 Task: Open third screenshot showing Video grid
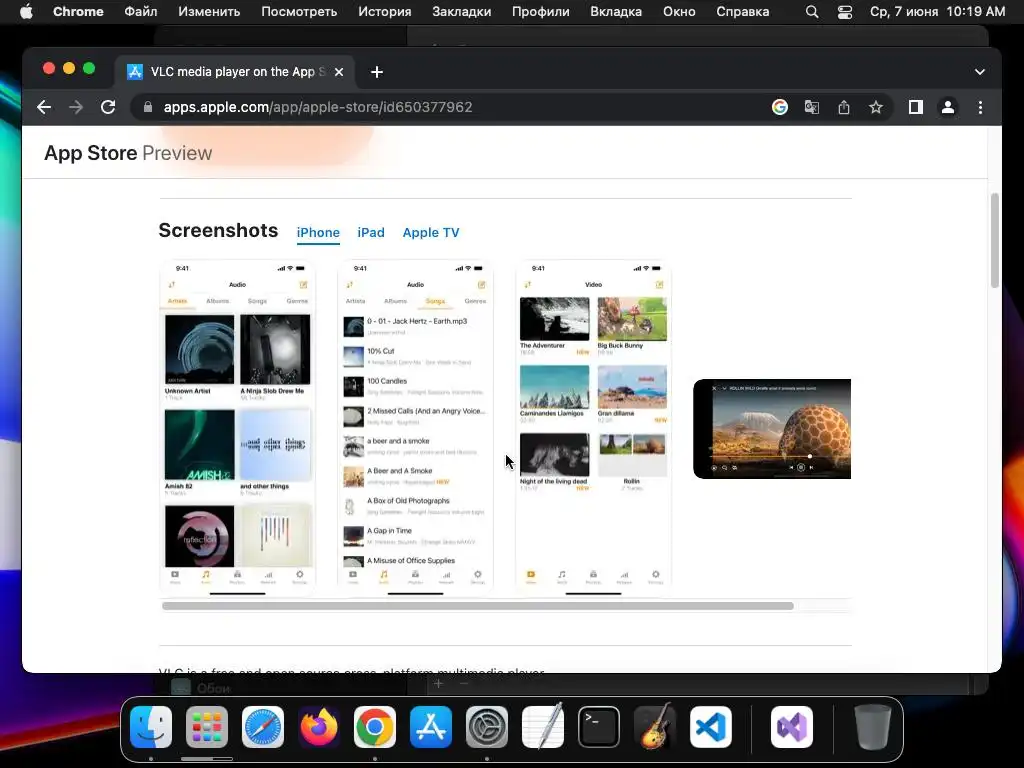593,428
